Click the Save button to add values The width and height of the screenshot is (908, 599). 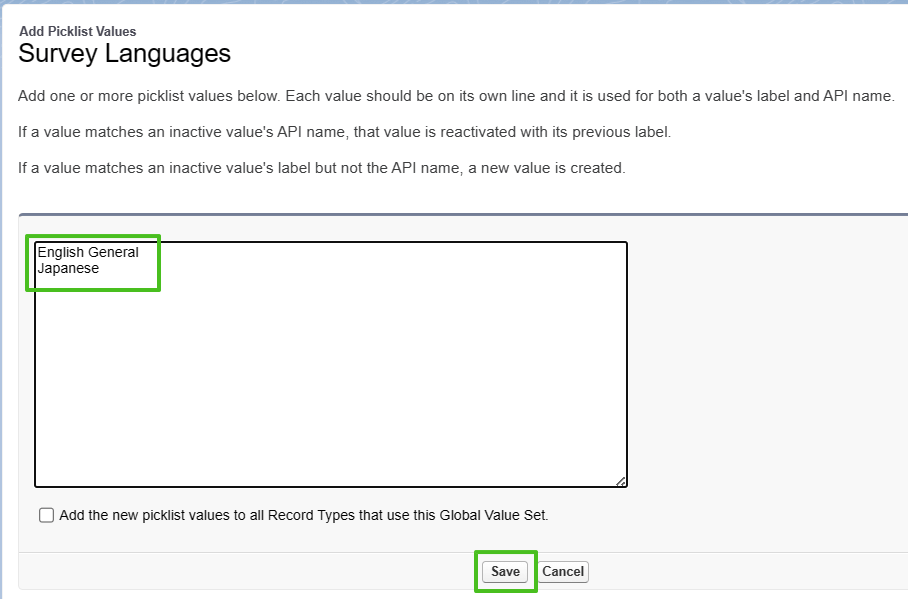point(505,571)
